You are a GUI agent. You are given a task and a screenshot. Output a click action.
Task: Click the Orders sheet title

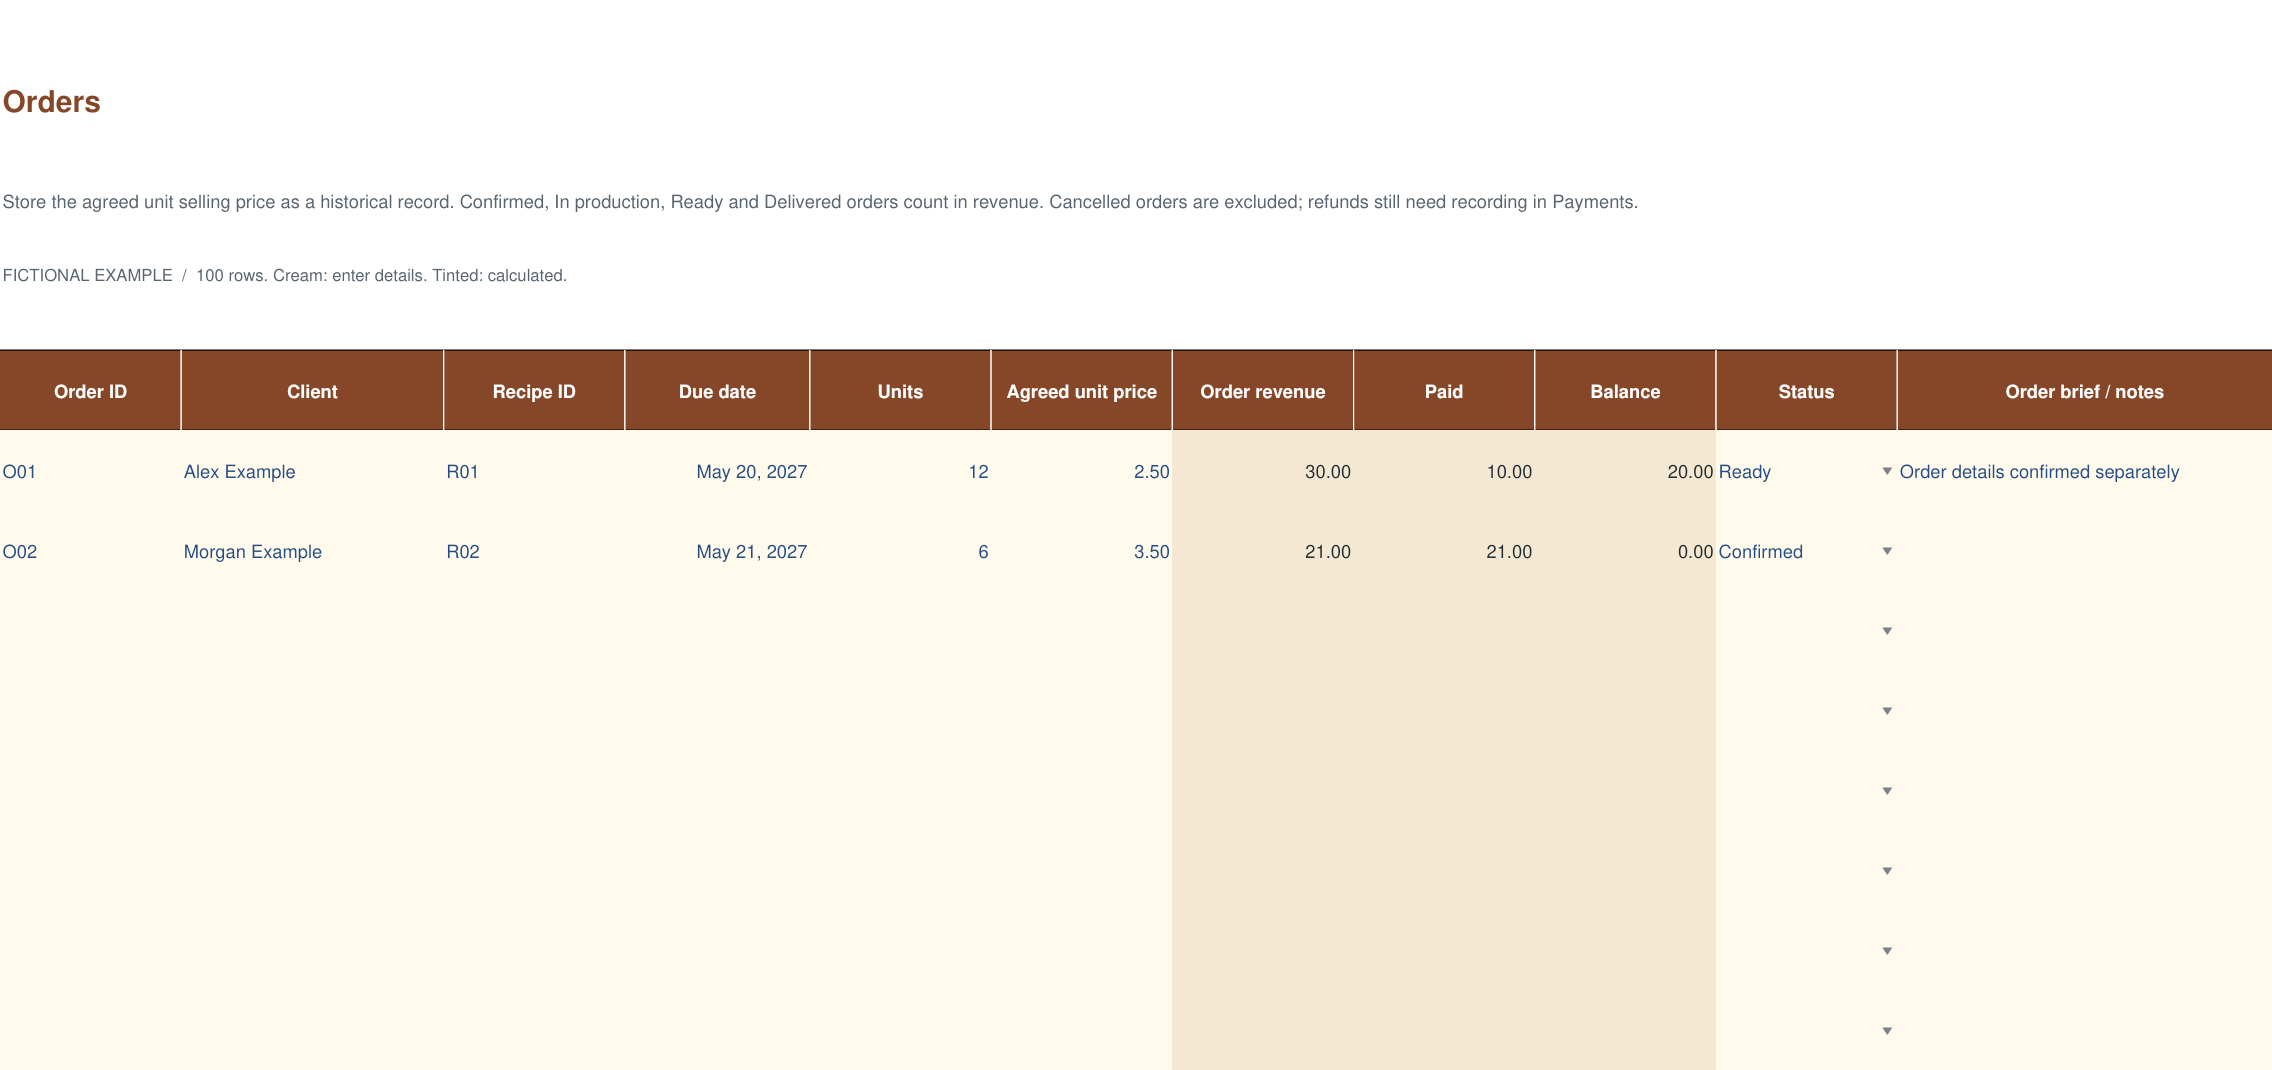(x=52, y=102)
